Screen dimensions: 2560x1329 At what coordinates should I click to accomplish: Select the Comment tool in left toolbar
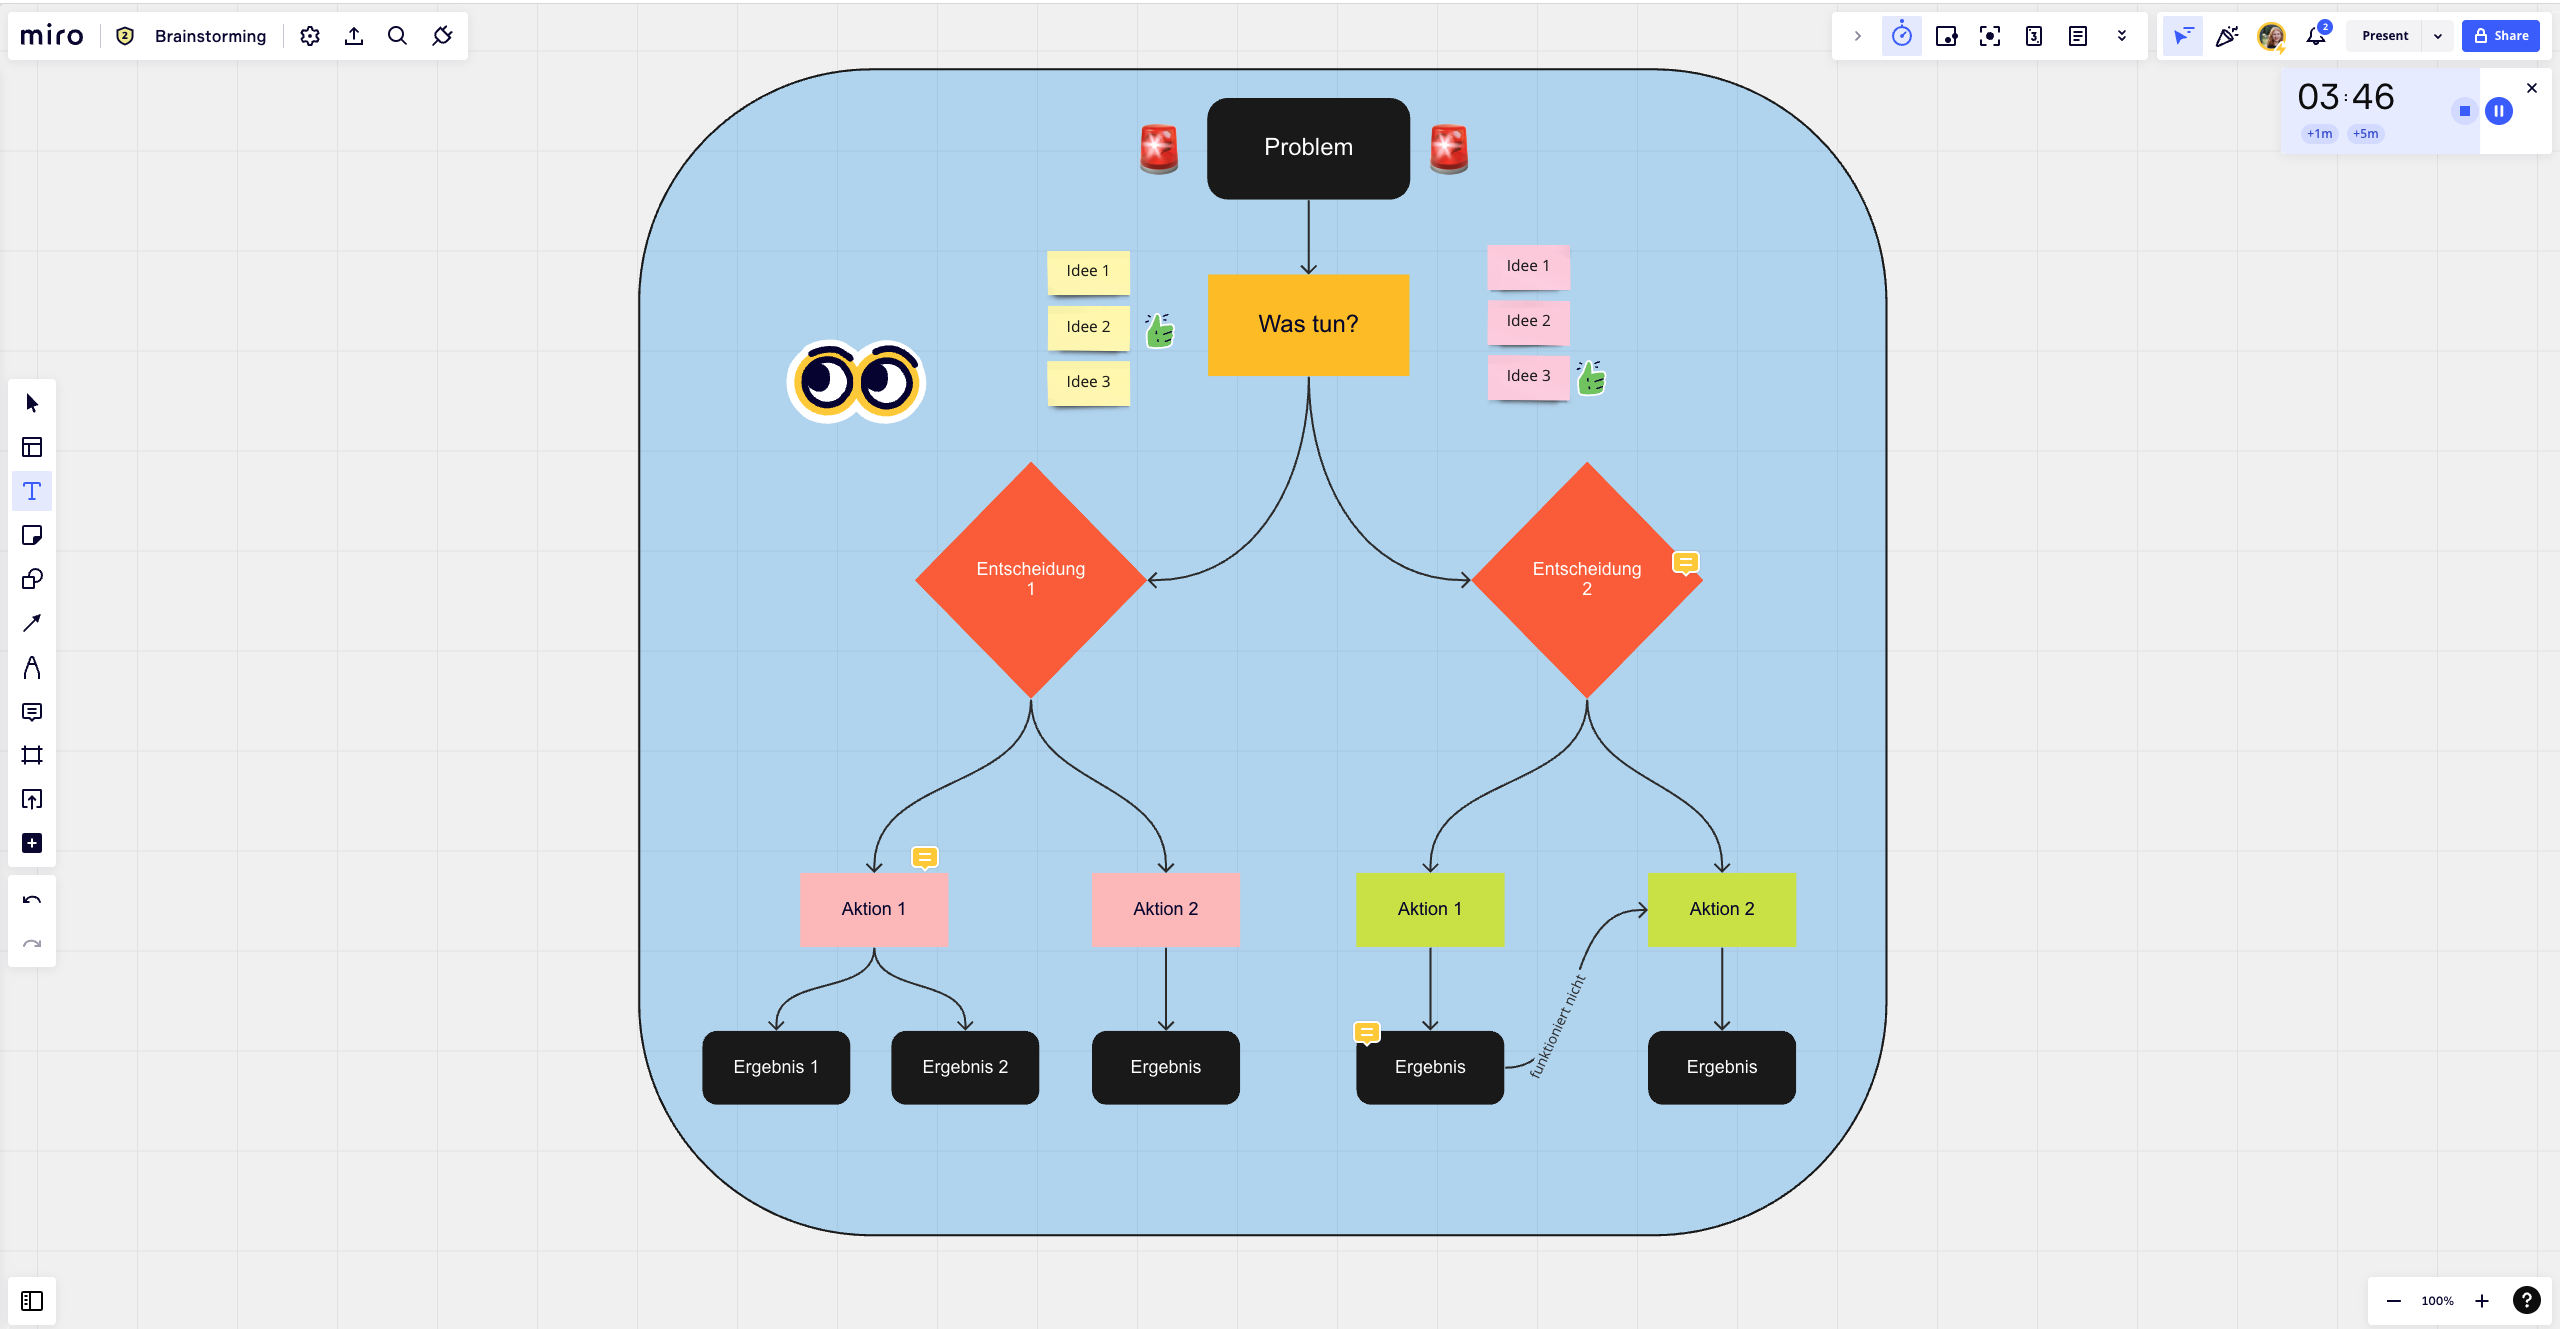32,711
